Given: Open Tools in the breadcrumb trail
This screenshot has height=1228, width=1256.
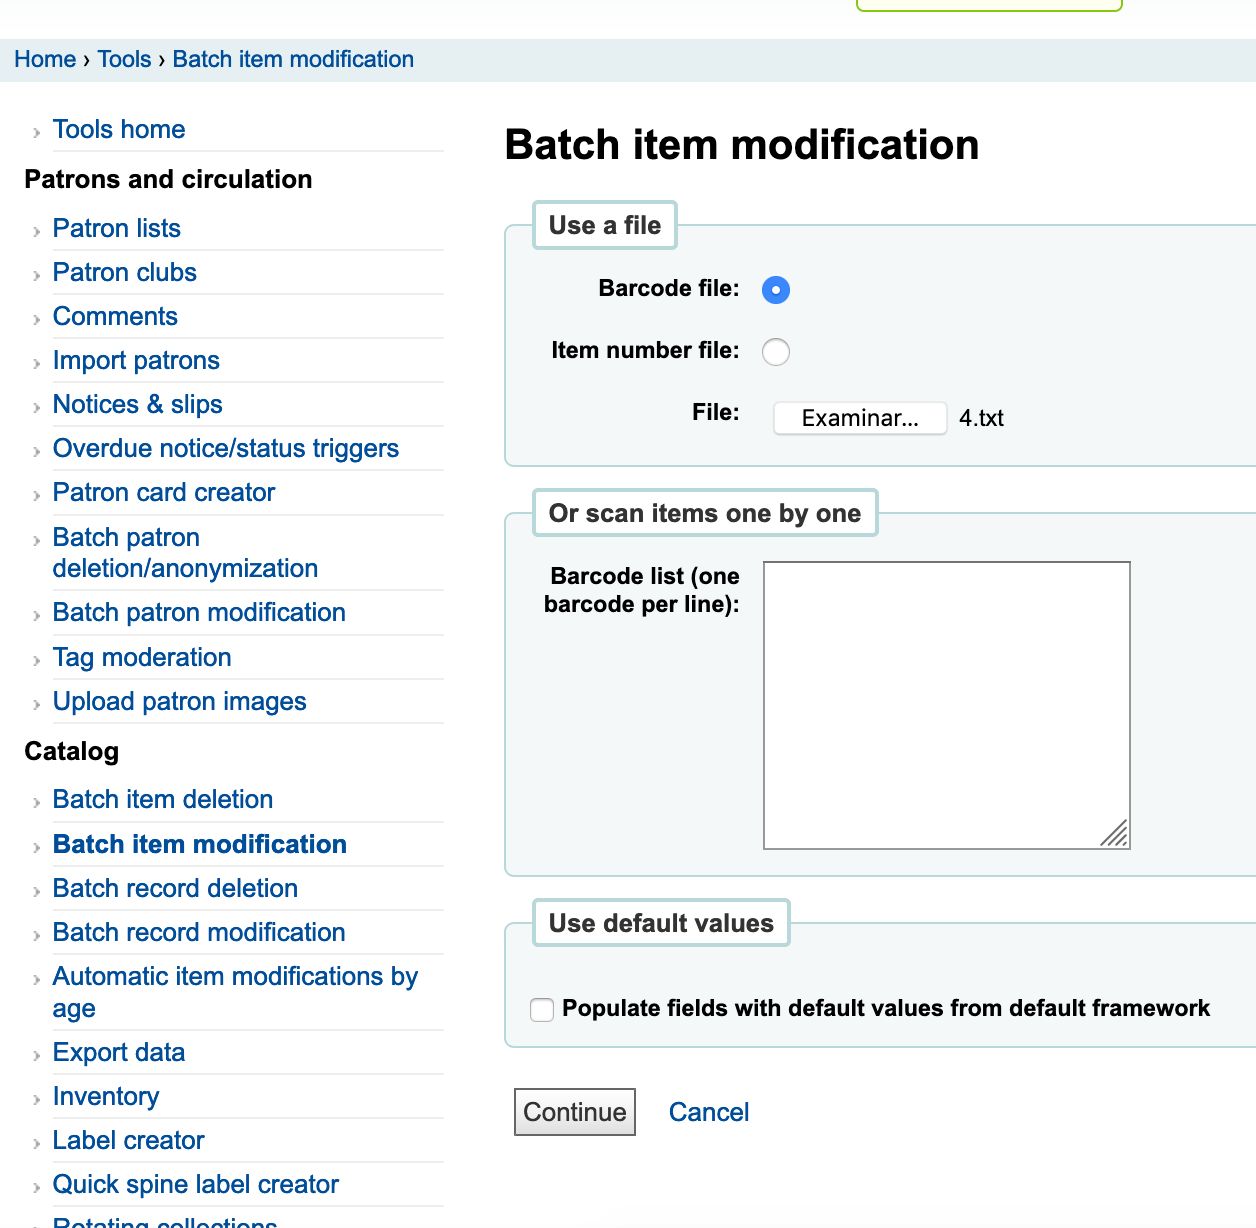Looking at the screenshot, I should pyautogui.click(x=124, y=59).
